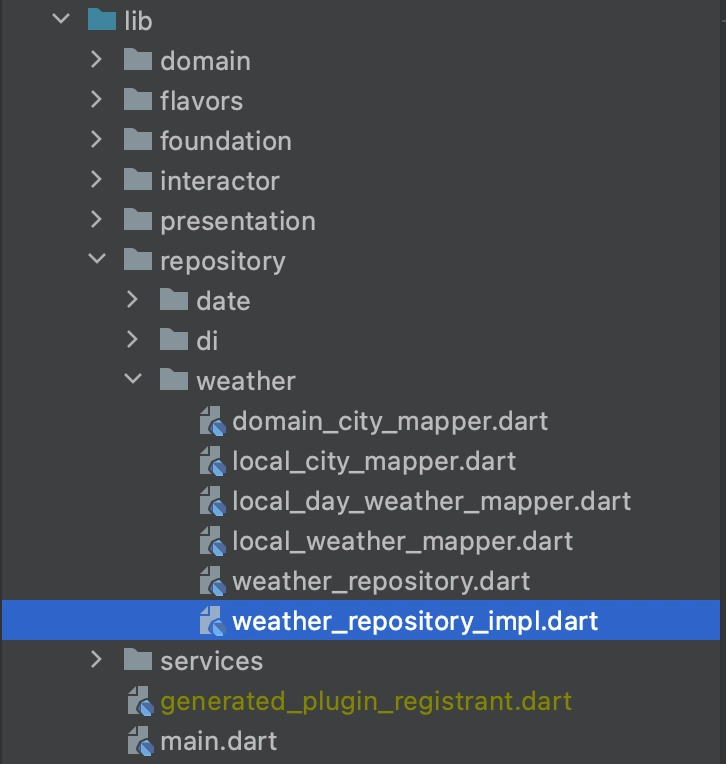Open local_weather_mapper.dart file name

tap(402, 541)
